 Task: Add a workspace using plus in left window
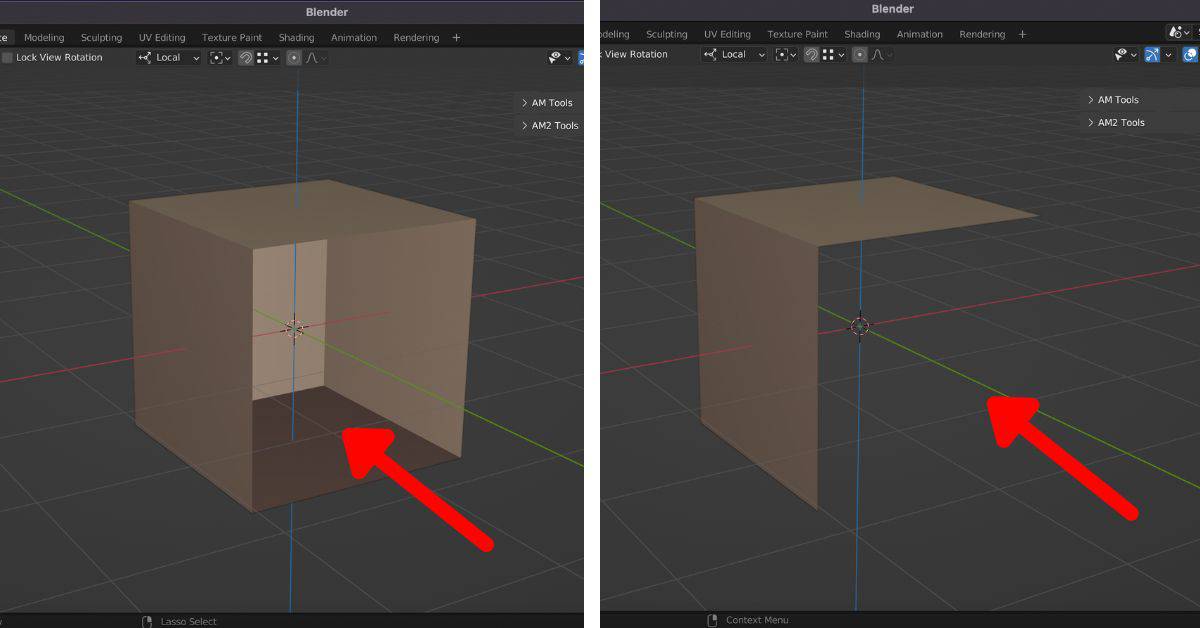point(457,38)
